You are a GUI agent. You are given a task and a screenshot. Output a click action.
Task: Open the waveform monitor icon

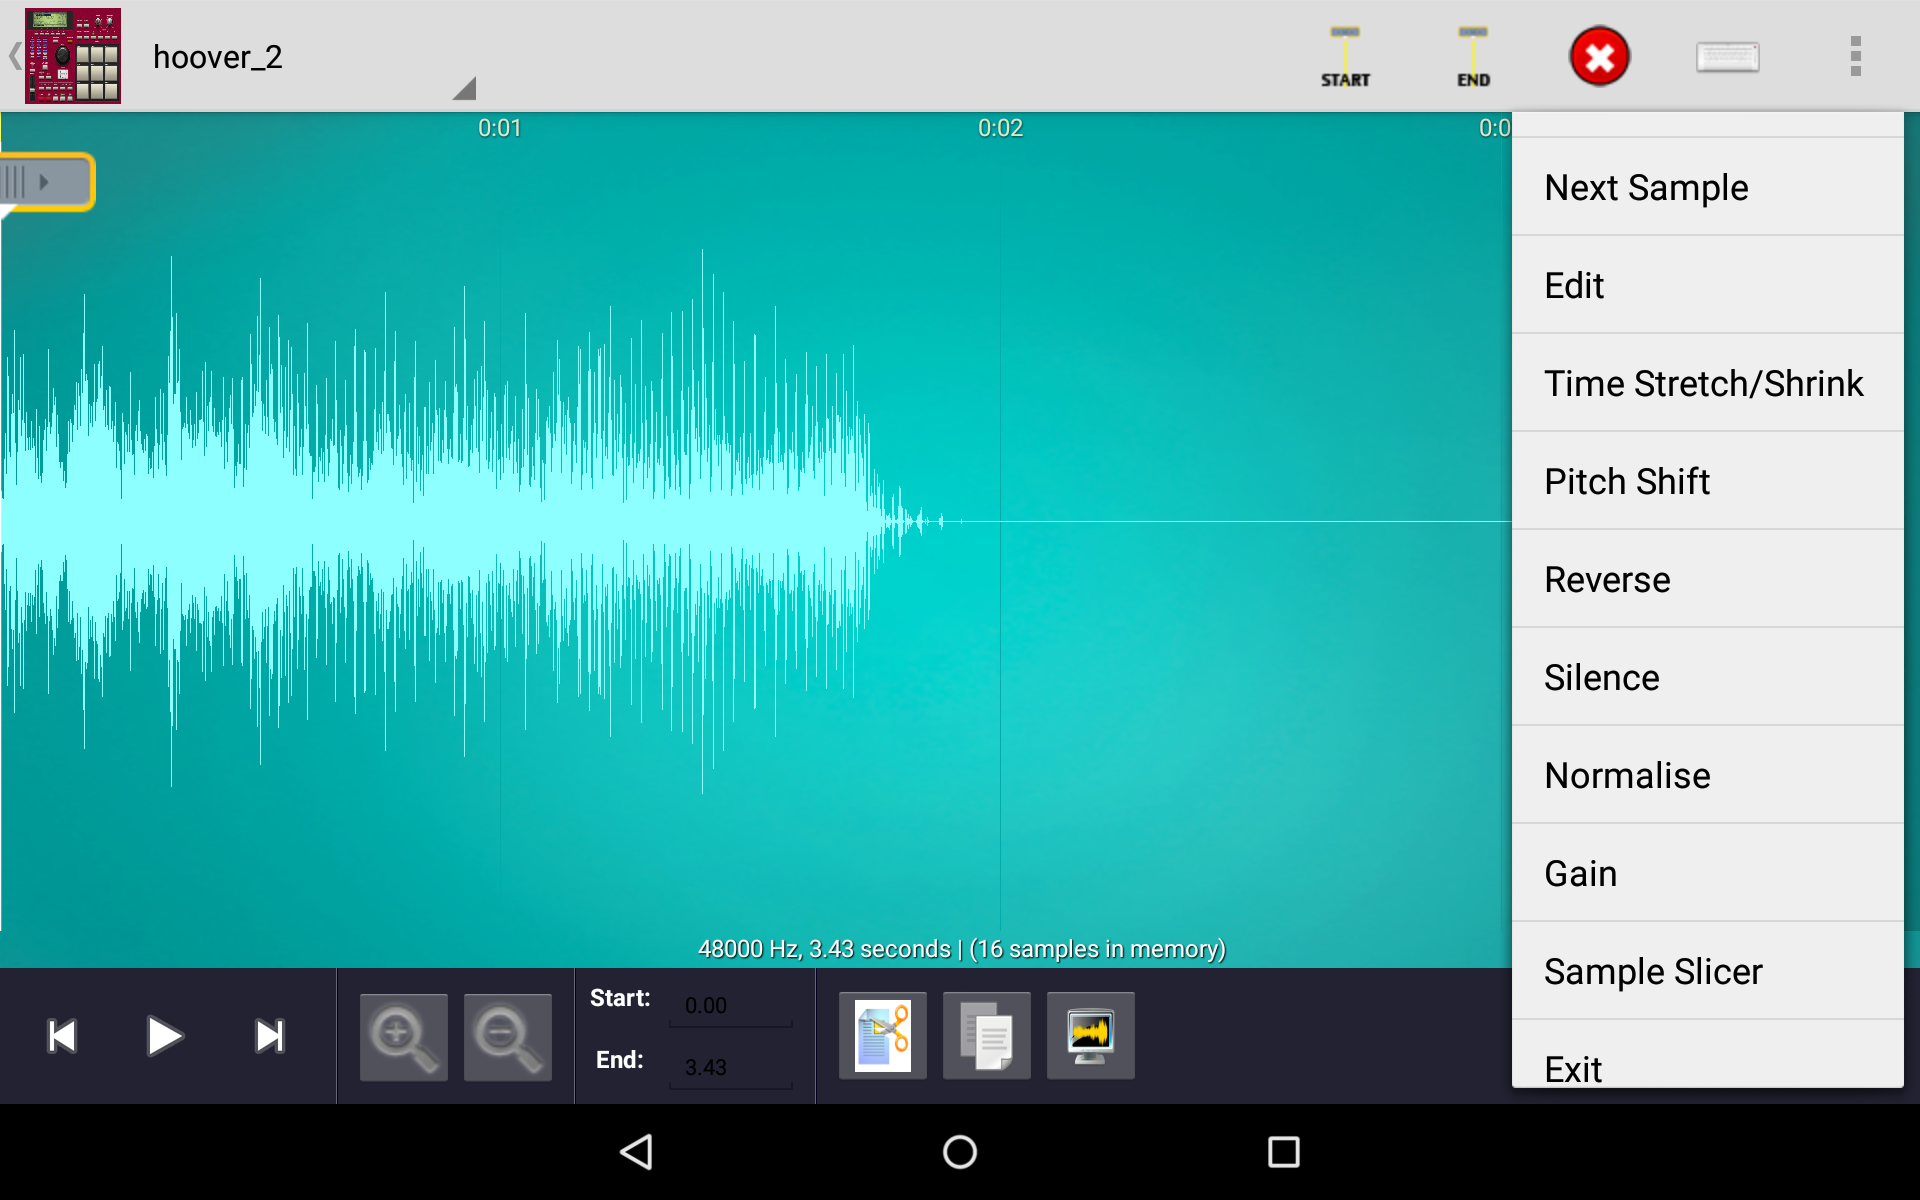1090,1036
